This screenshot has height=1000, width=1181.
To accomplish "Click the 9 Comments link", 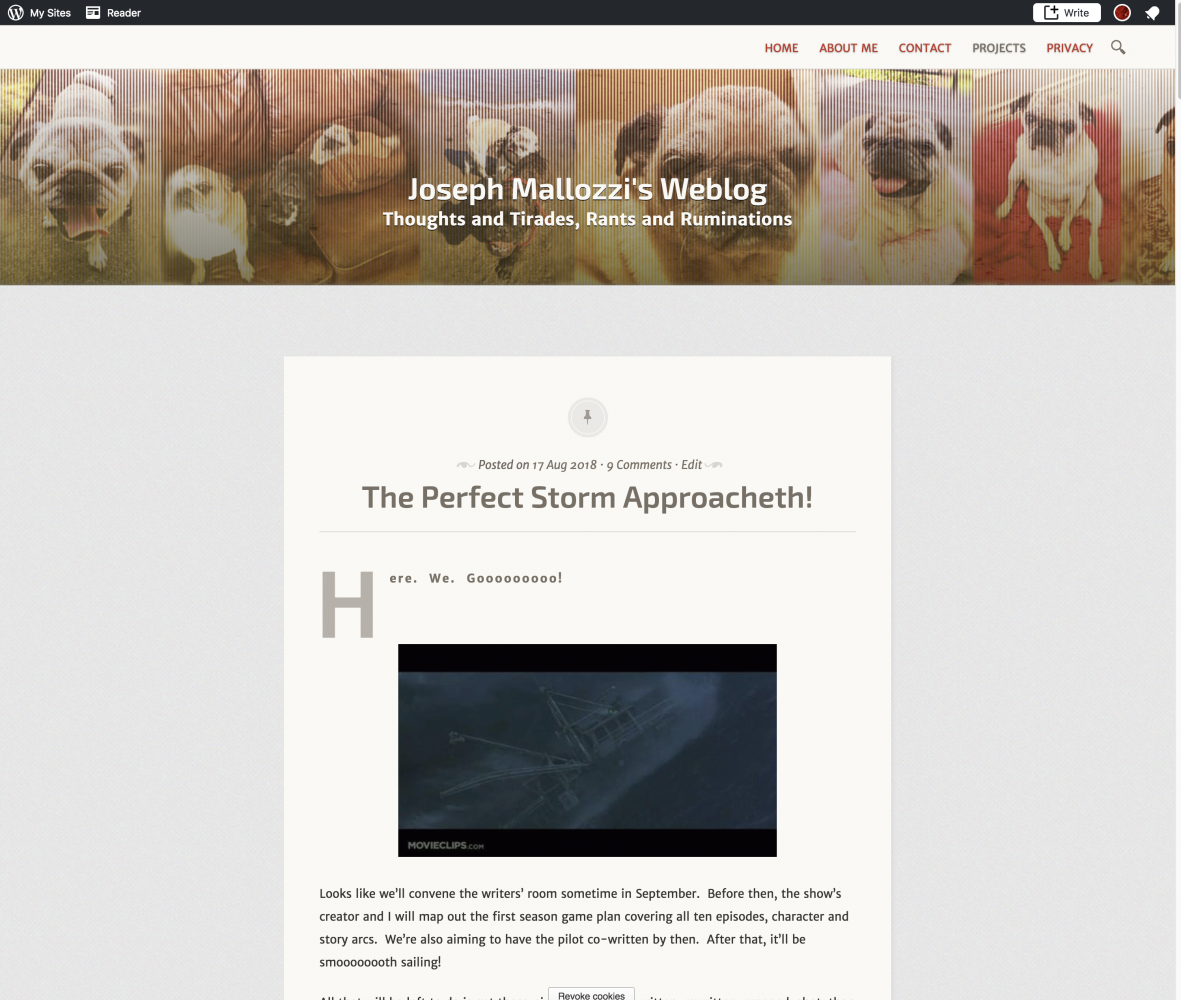I will click(x=639, y=465).
